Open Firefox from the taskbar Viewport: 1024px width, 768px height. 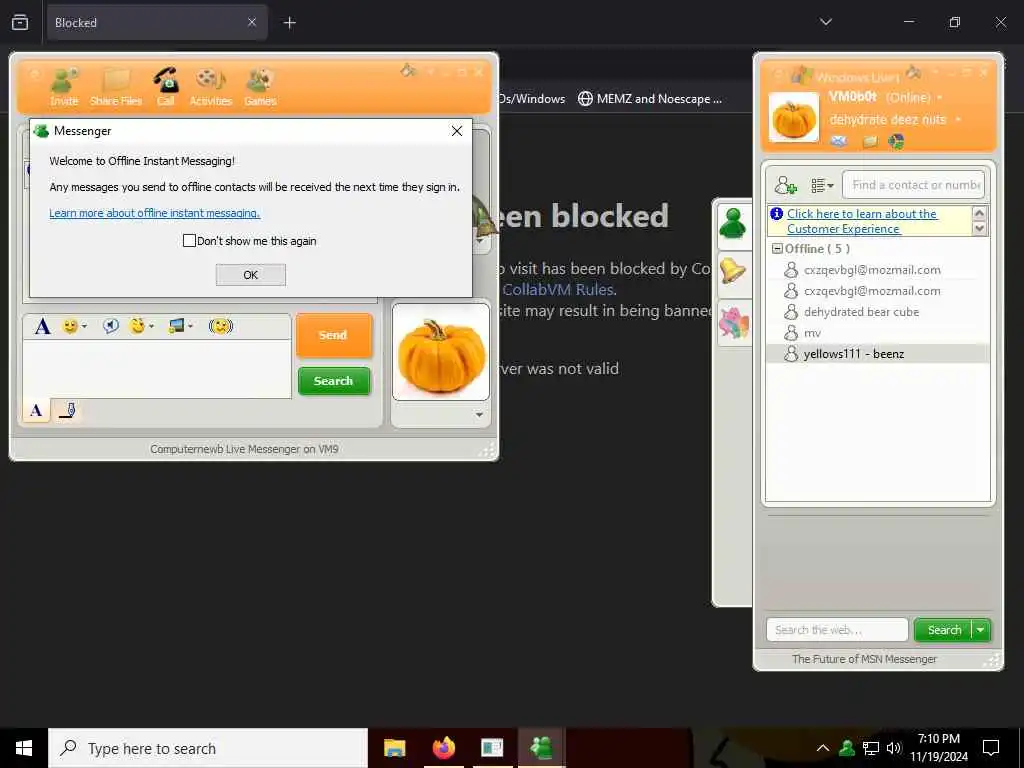pyautogui.click(x=443, y=748)
